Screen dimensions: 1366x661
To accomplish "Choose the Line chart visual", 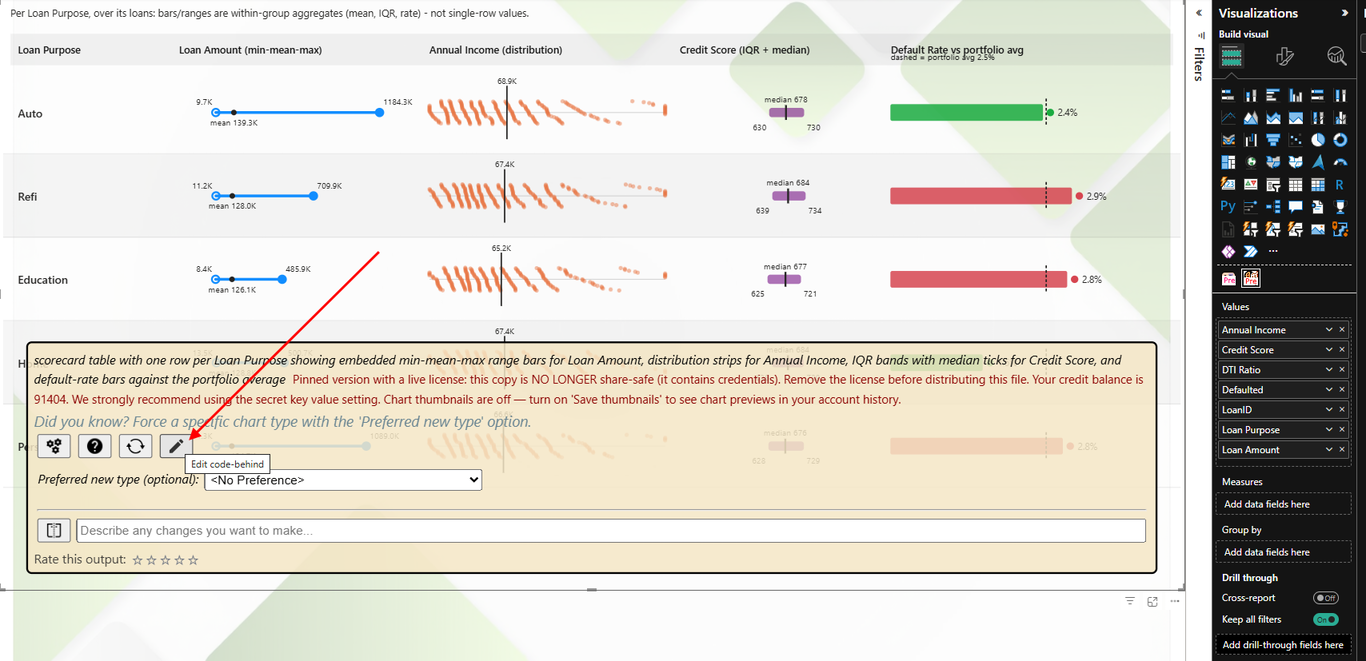I will (x=1228, y=118).
